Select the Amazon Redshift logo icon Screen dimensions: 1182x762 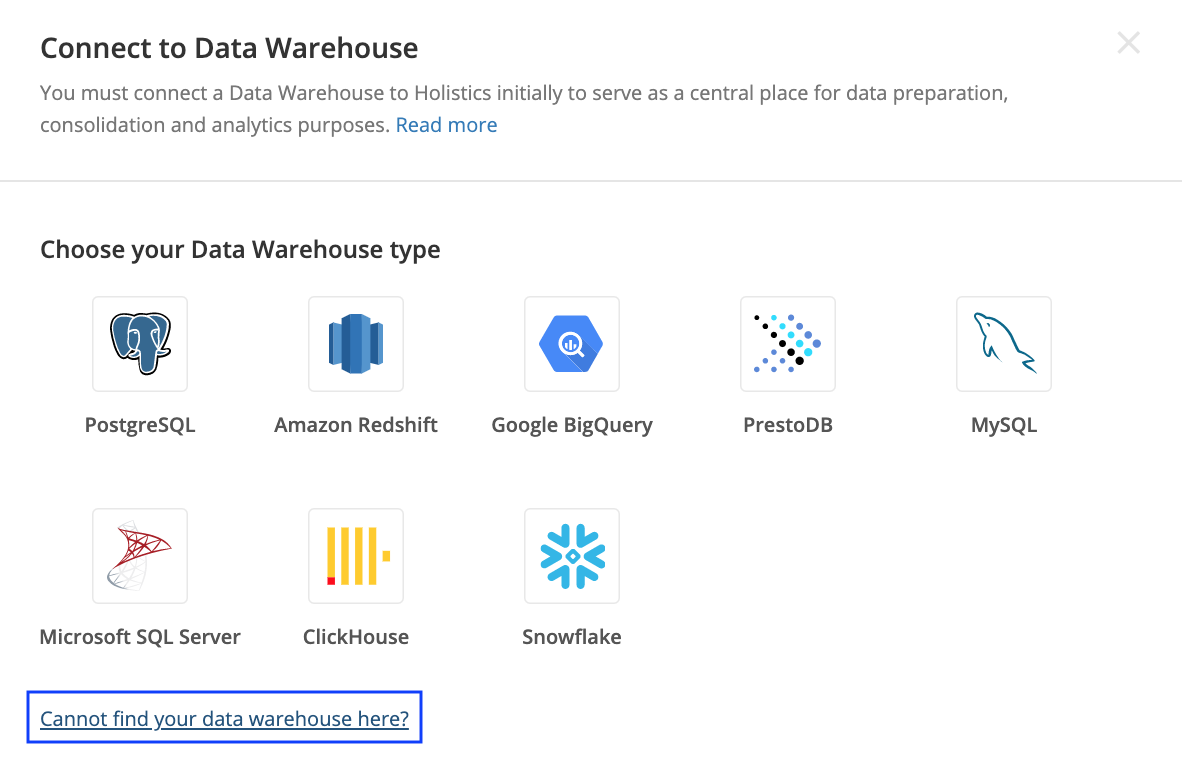[356, 343]
